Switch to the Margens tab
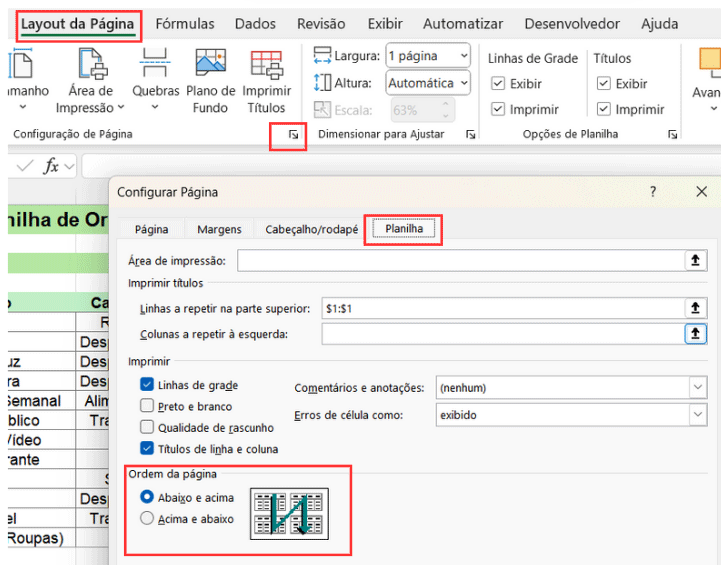 219,229
